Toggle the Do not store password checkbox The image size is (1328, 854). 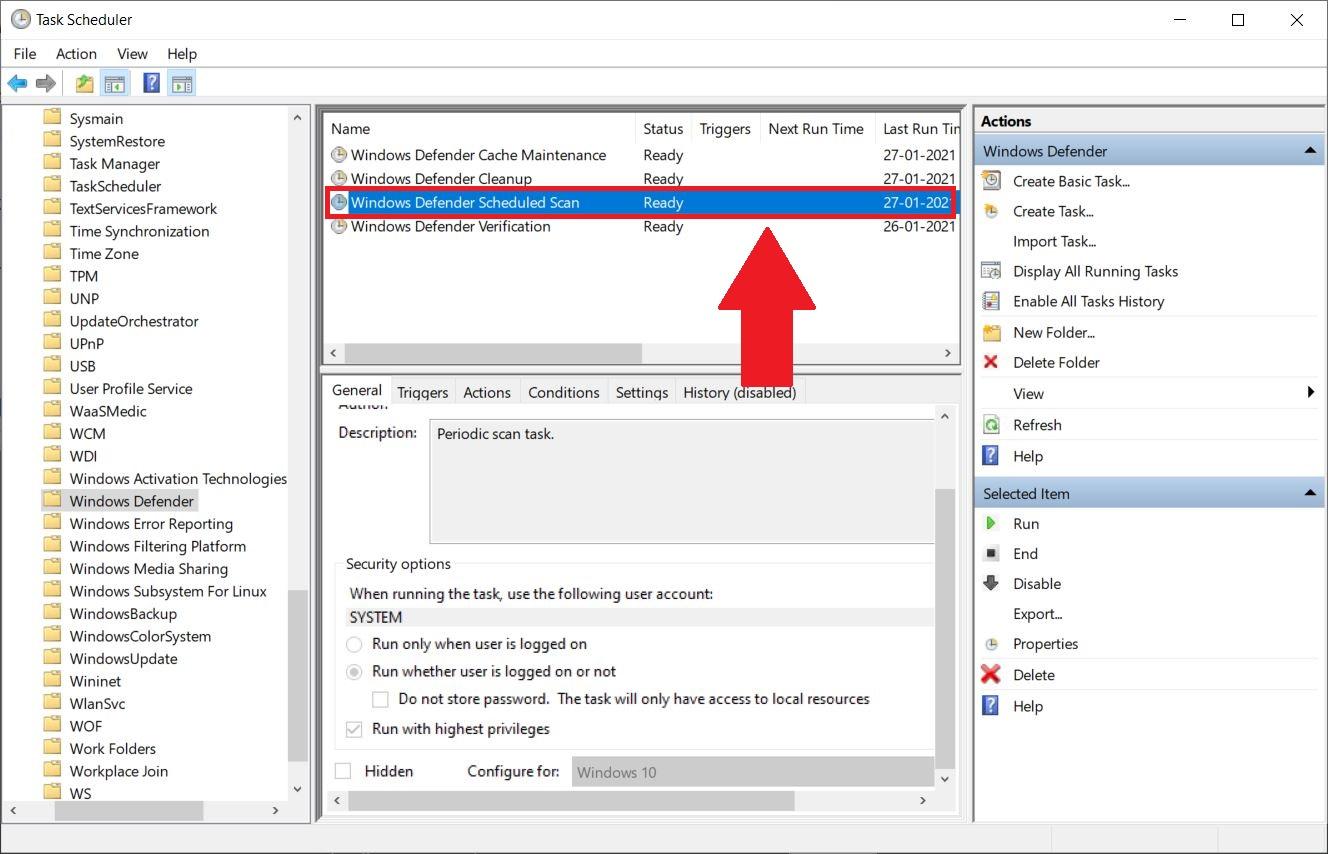380,699
